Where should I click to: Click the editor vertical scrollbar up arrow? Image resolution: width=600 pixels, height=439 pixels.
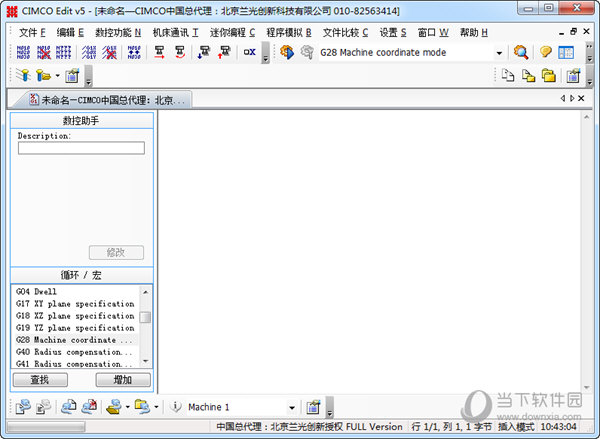point(586,117)
